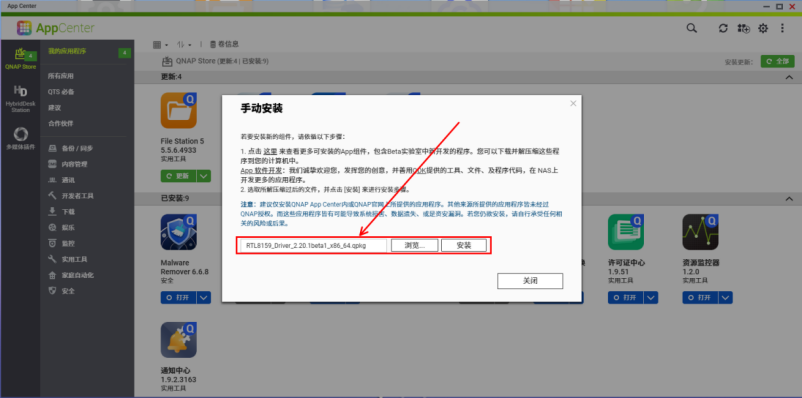Select 我的应用程序 in the sidebar
The width and height of the screenshot is (802, 398).
pos(67,52)
